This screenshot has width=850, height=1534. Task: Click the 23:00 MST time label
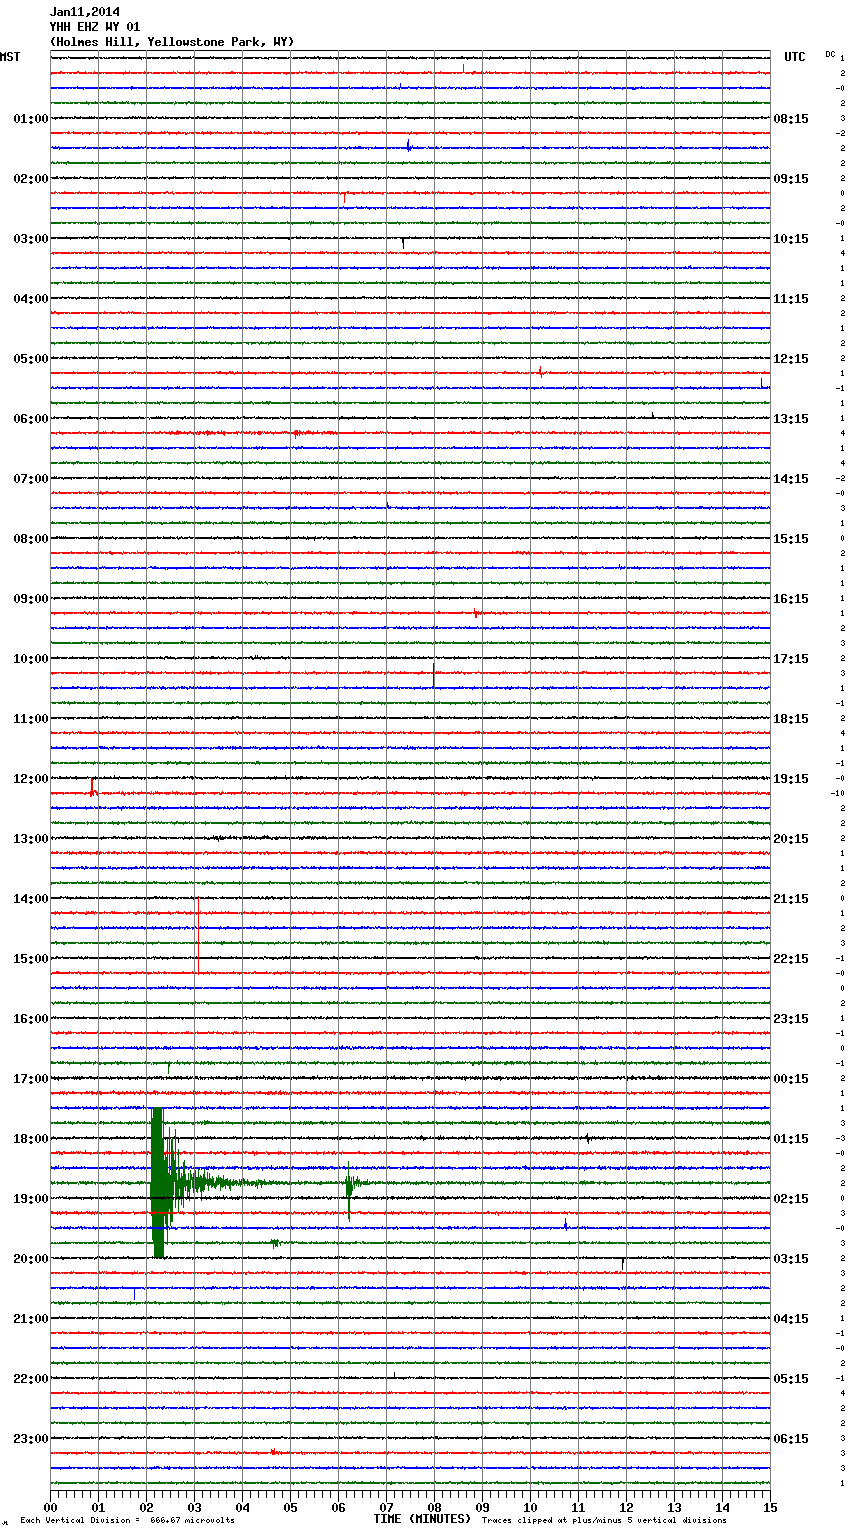tap(30, 1439)
